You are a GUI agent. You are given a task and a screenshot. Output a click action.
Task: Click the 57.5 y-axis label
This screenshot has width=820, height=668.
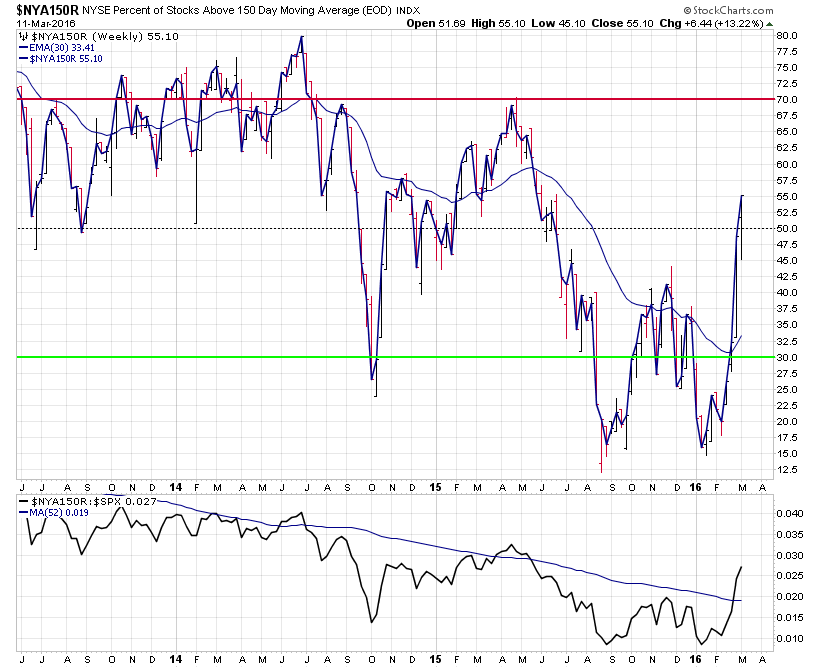[787, 180]
